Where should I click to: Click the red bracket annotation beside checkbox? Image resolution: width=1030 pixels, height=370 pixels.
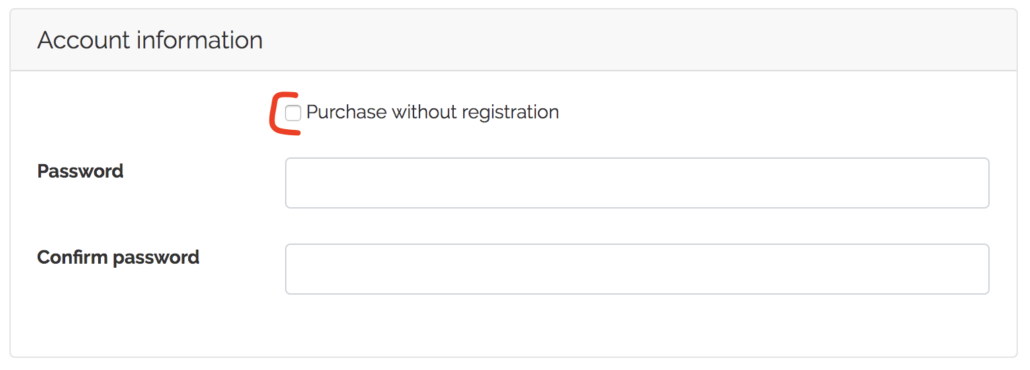pyautogui.click(x=284, y=114)
